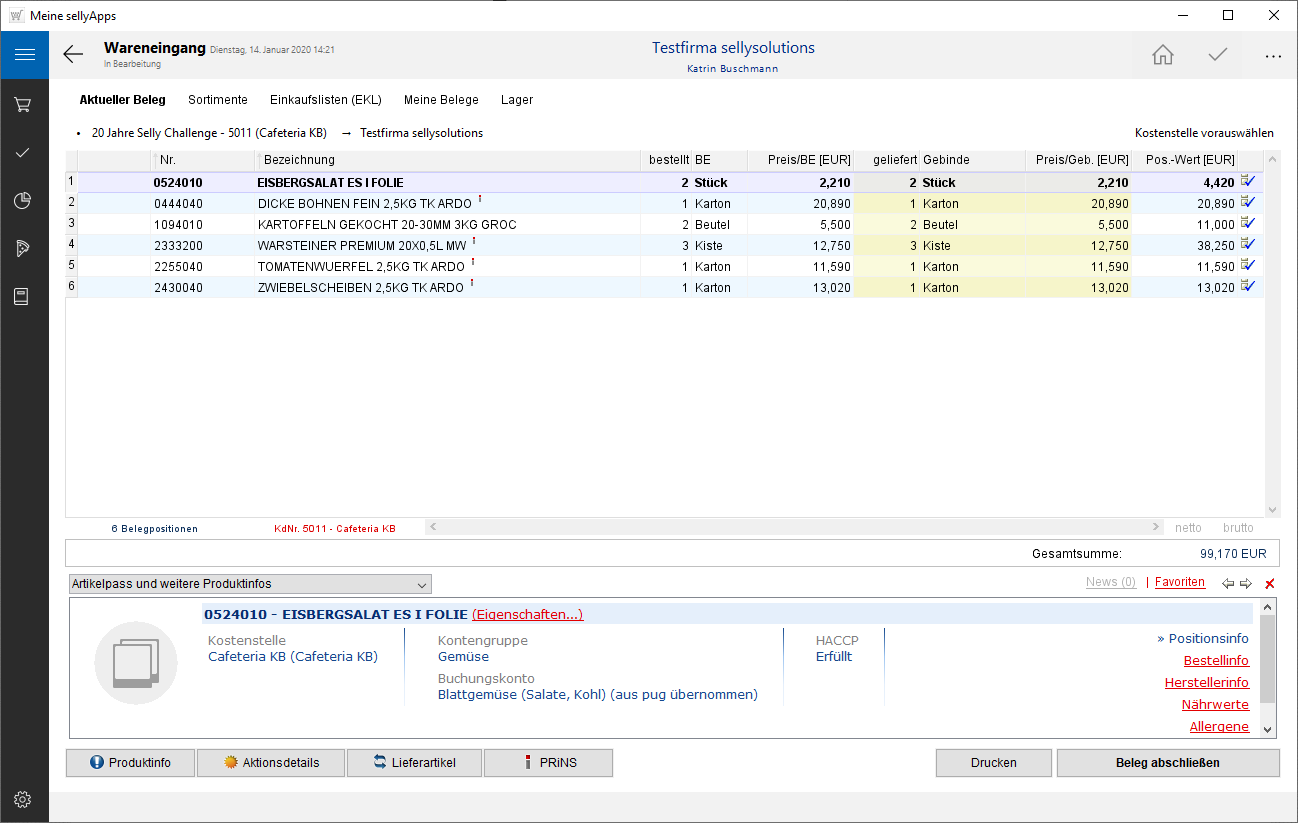This screenshot has height=823, width=1298.
Task: Go back using the left arrow
Action: [x=73, y=55]
